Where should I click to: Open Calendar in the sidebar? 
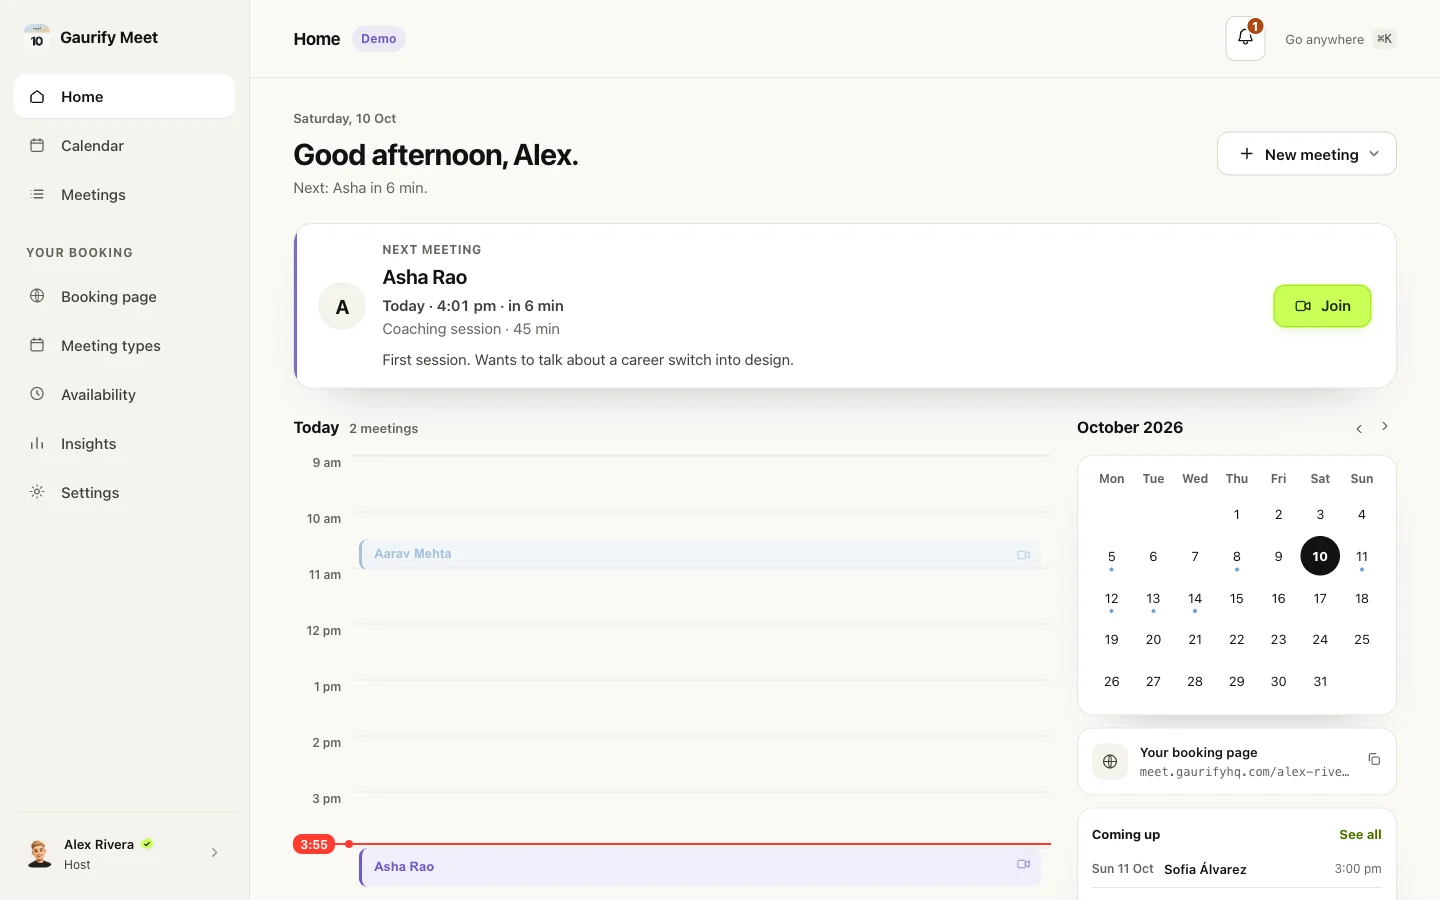point(125,146)
